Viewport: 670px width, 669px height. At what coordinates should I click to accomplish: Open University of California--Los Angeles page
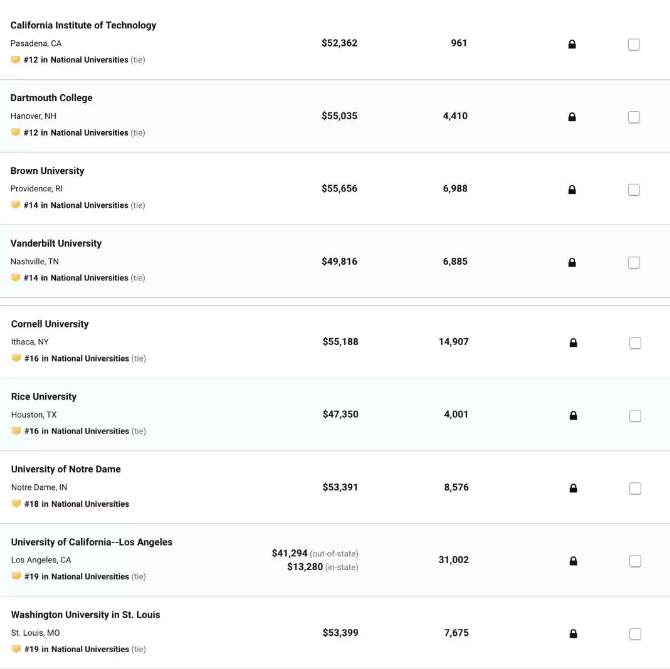(91, 542)
